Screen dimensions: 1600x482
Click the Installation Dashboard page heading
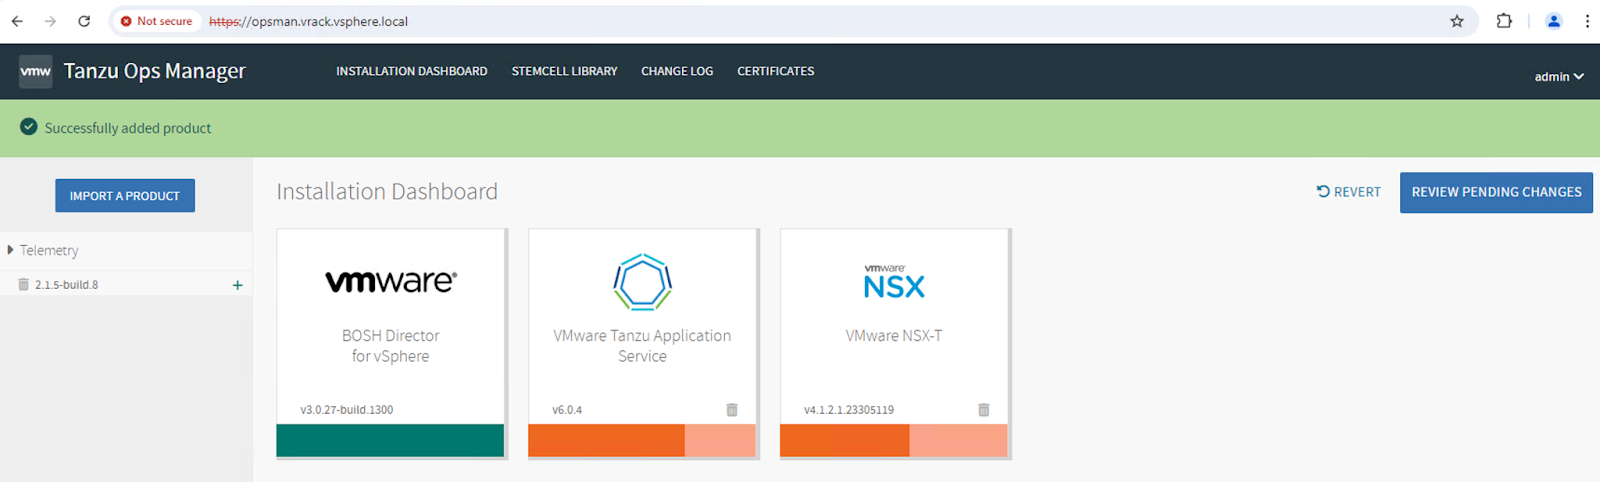pyautogui.click(x=387, y=191)
